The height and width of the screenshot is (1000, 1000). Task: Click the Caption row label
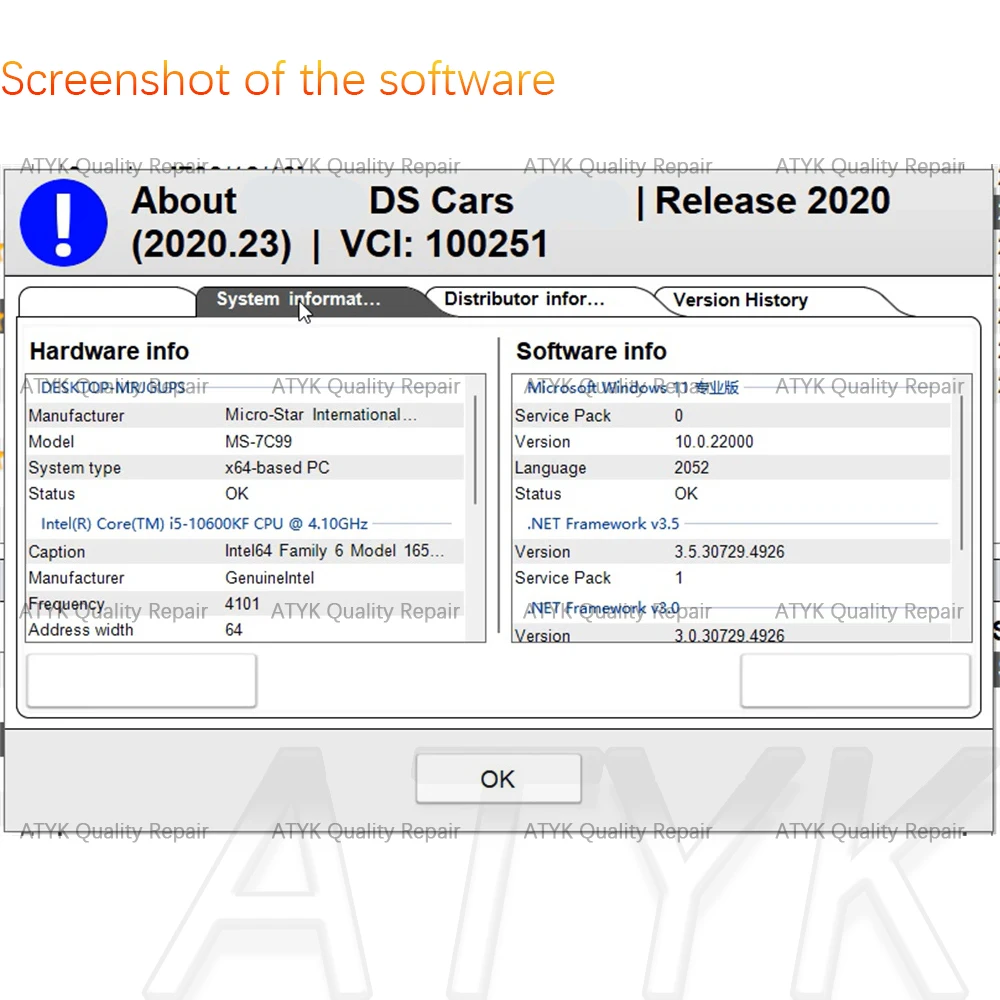point(57,552)
